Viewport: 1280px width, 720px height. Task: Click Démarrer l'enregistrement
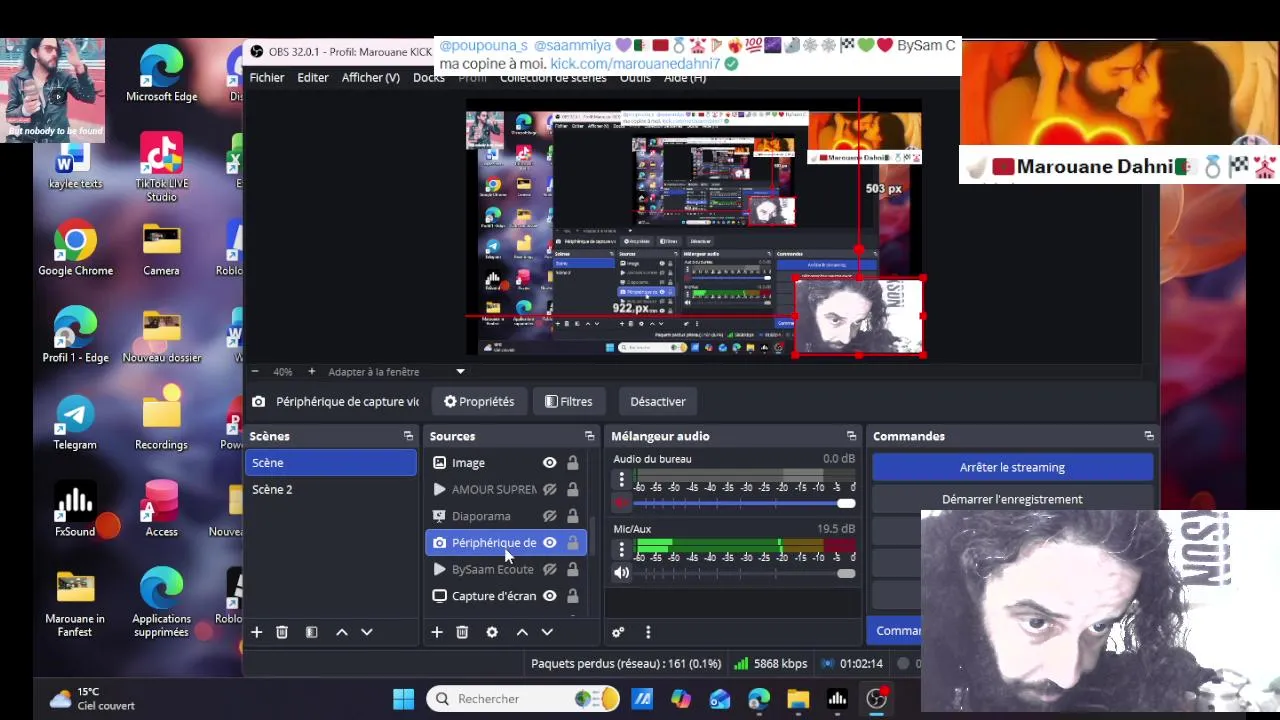click(1012, 499)
